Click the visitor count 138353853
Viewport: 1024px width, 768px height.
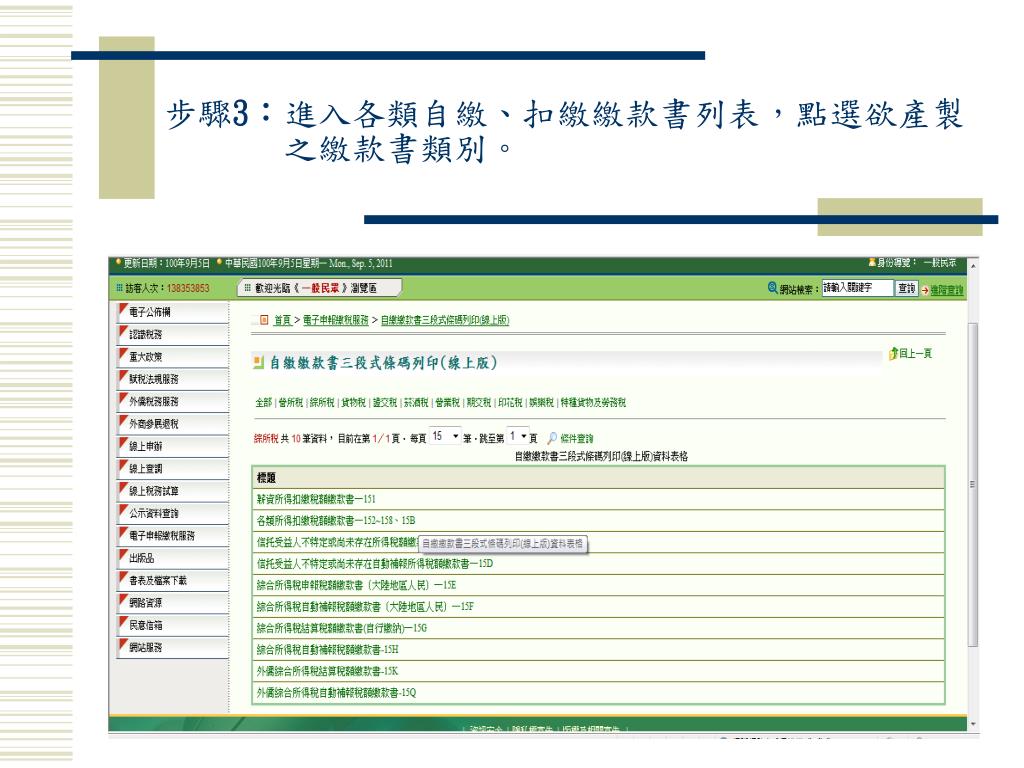pyautogui.click(x=188, y=288)
